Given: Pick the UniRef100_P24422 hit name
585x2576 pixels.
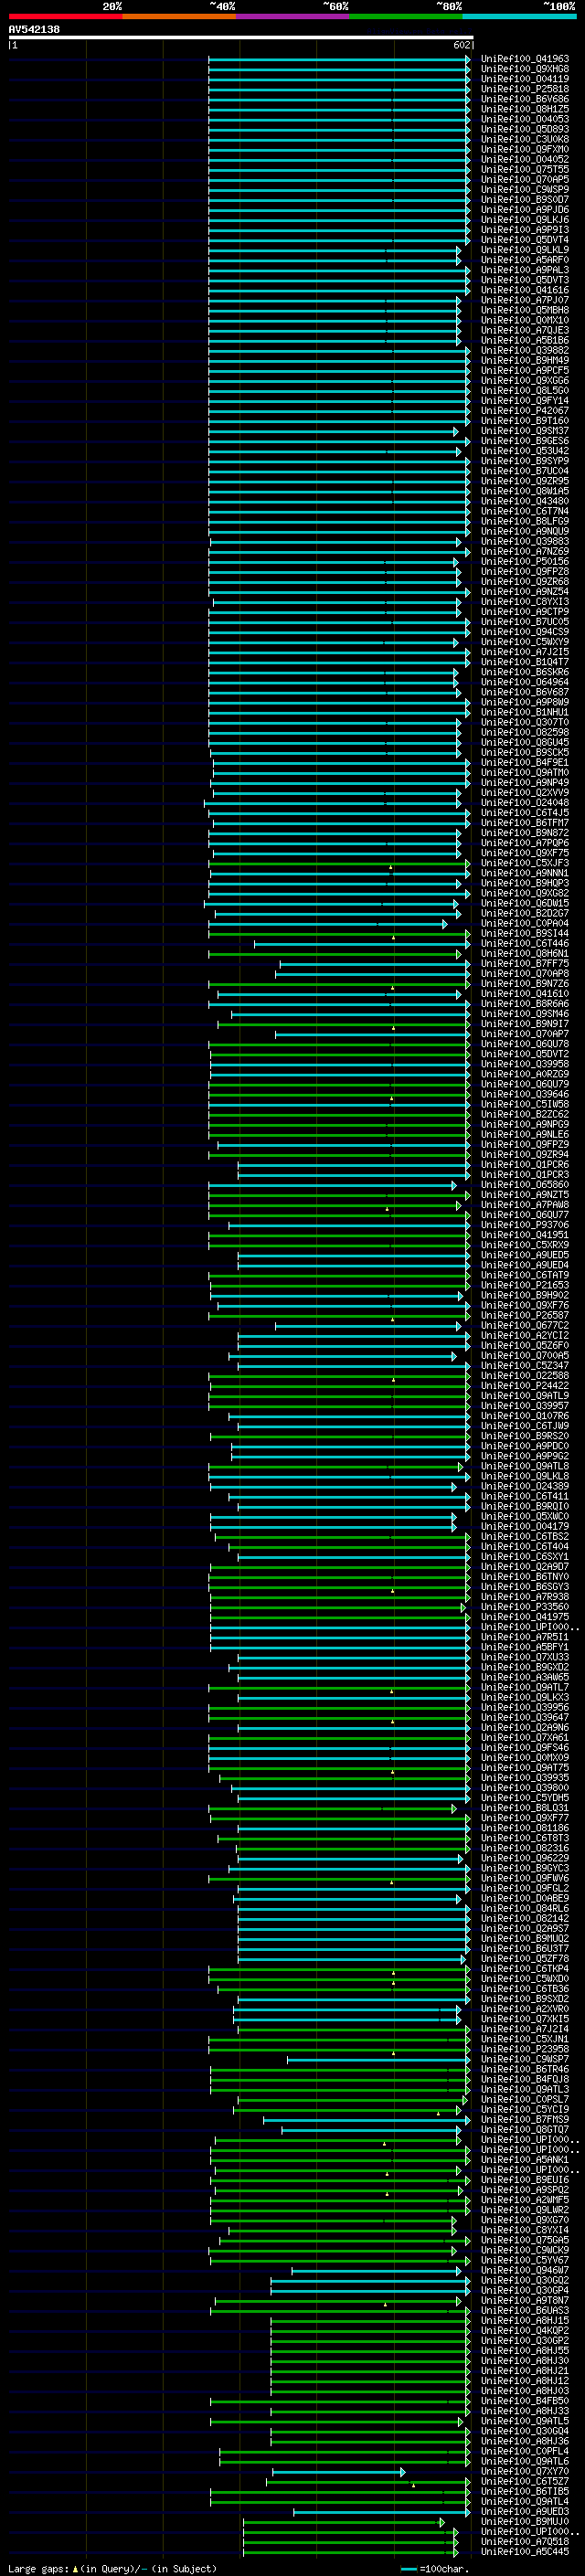Looking at the screenshot, I should pyautogui.click(x=525, y=1386).
